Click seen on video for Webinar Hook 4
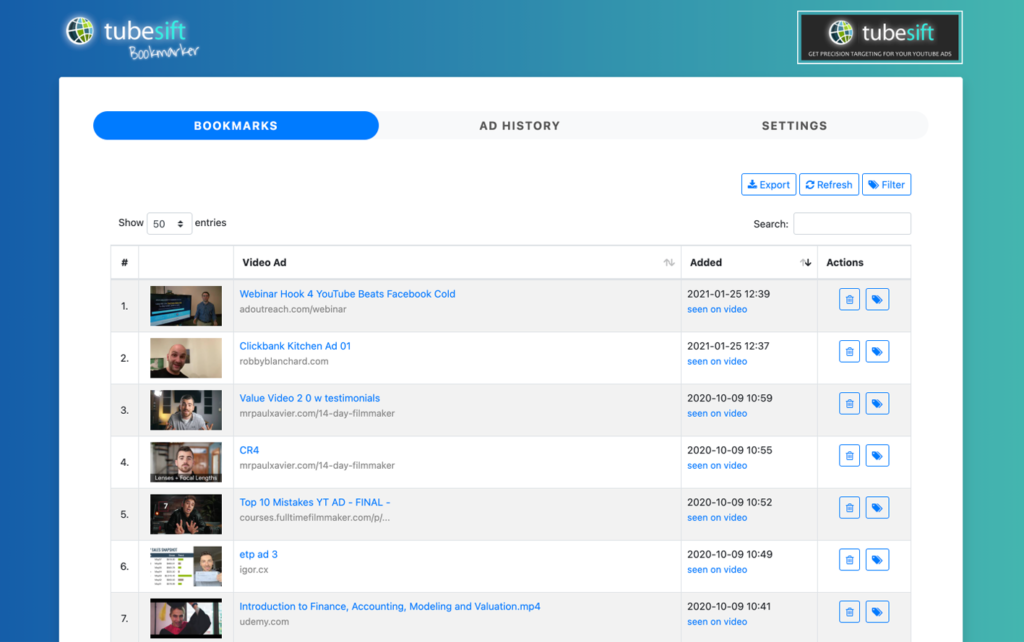1024x642 pixels. coord(717,309)
